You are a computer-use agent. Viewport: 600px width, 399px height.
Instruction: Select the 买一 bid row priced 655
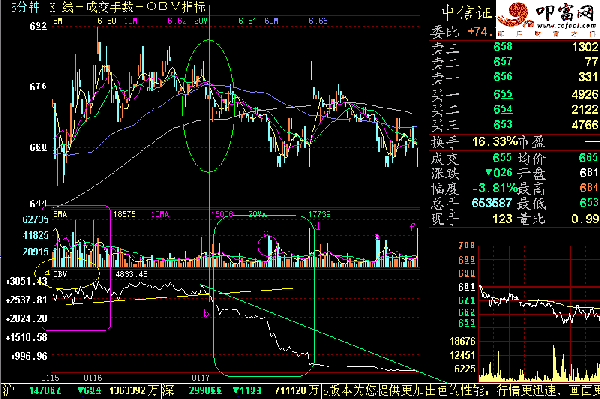514,94
